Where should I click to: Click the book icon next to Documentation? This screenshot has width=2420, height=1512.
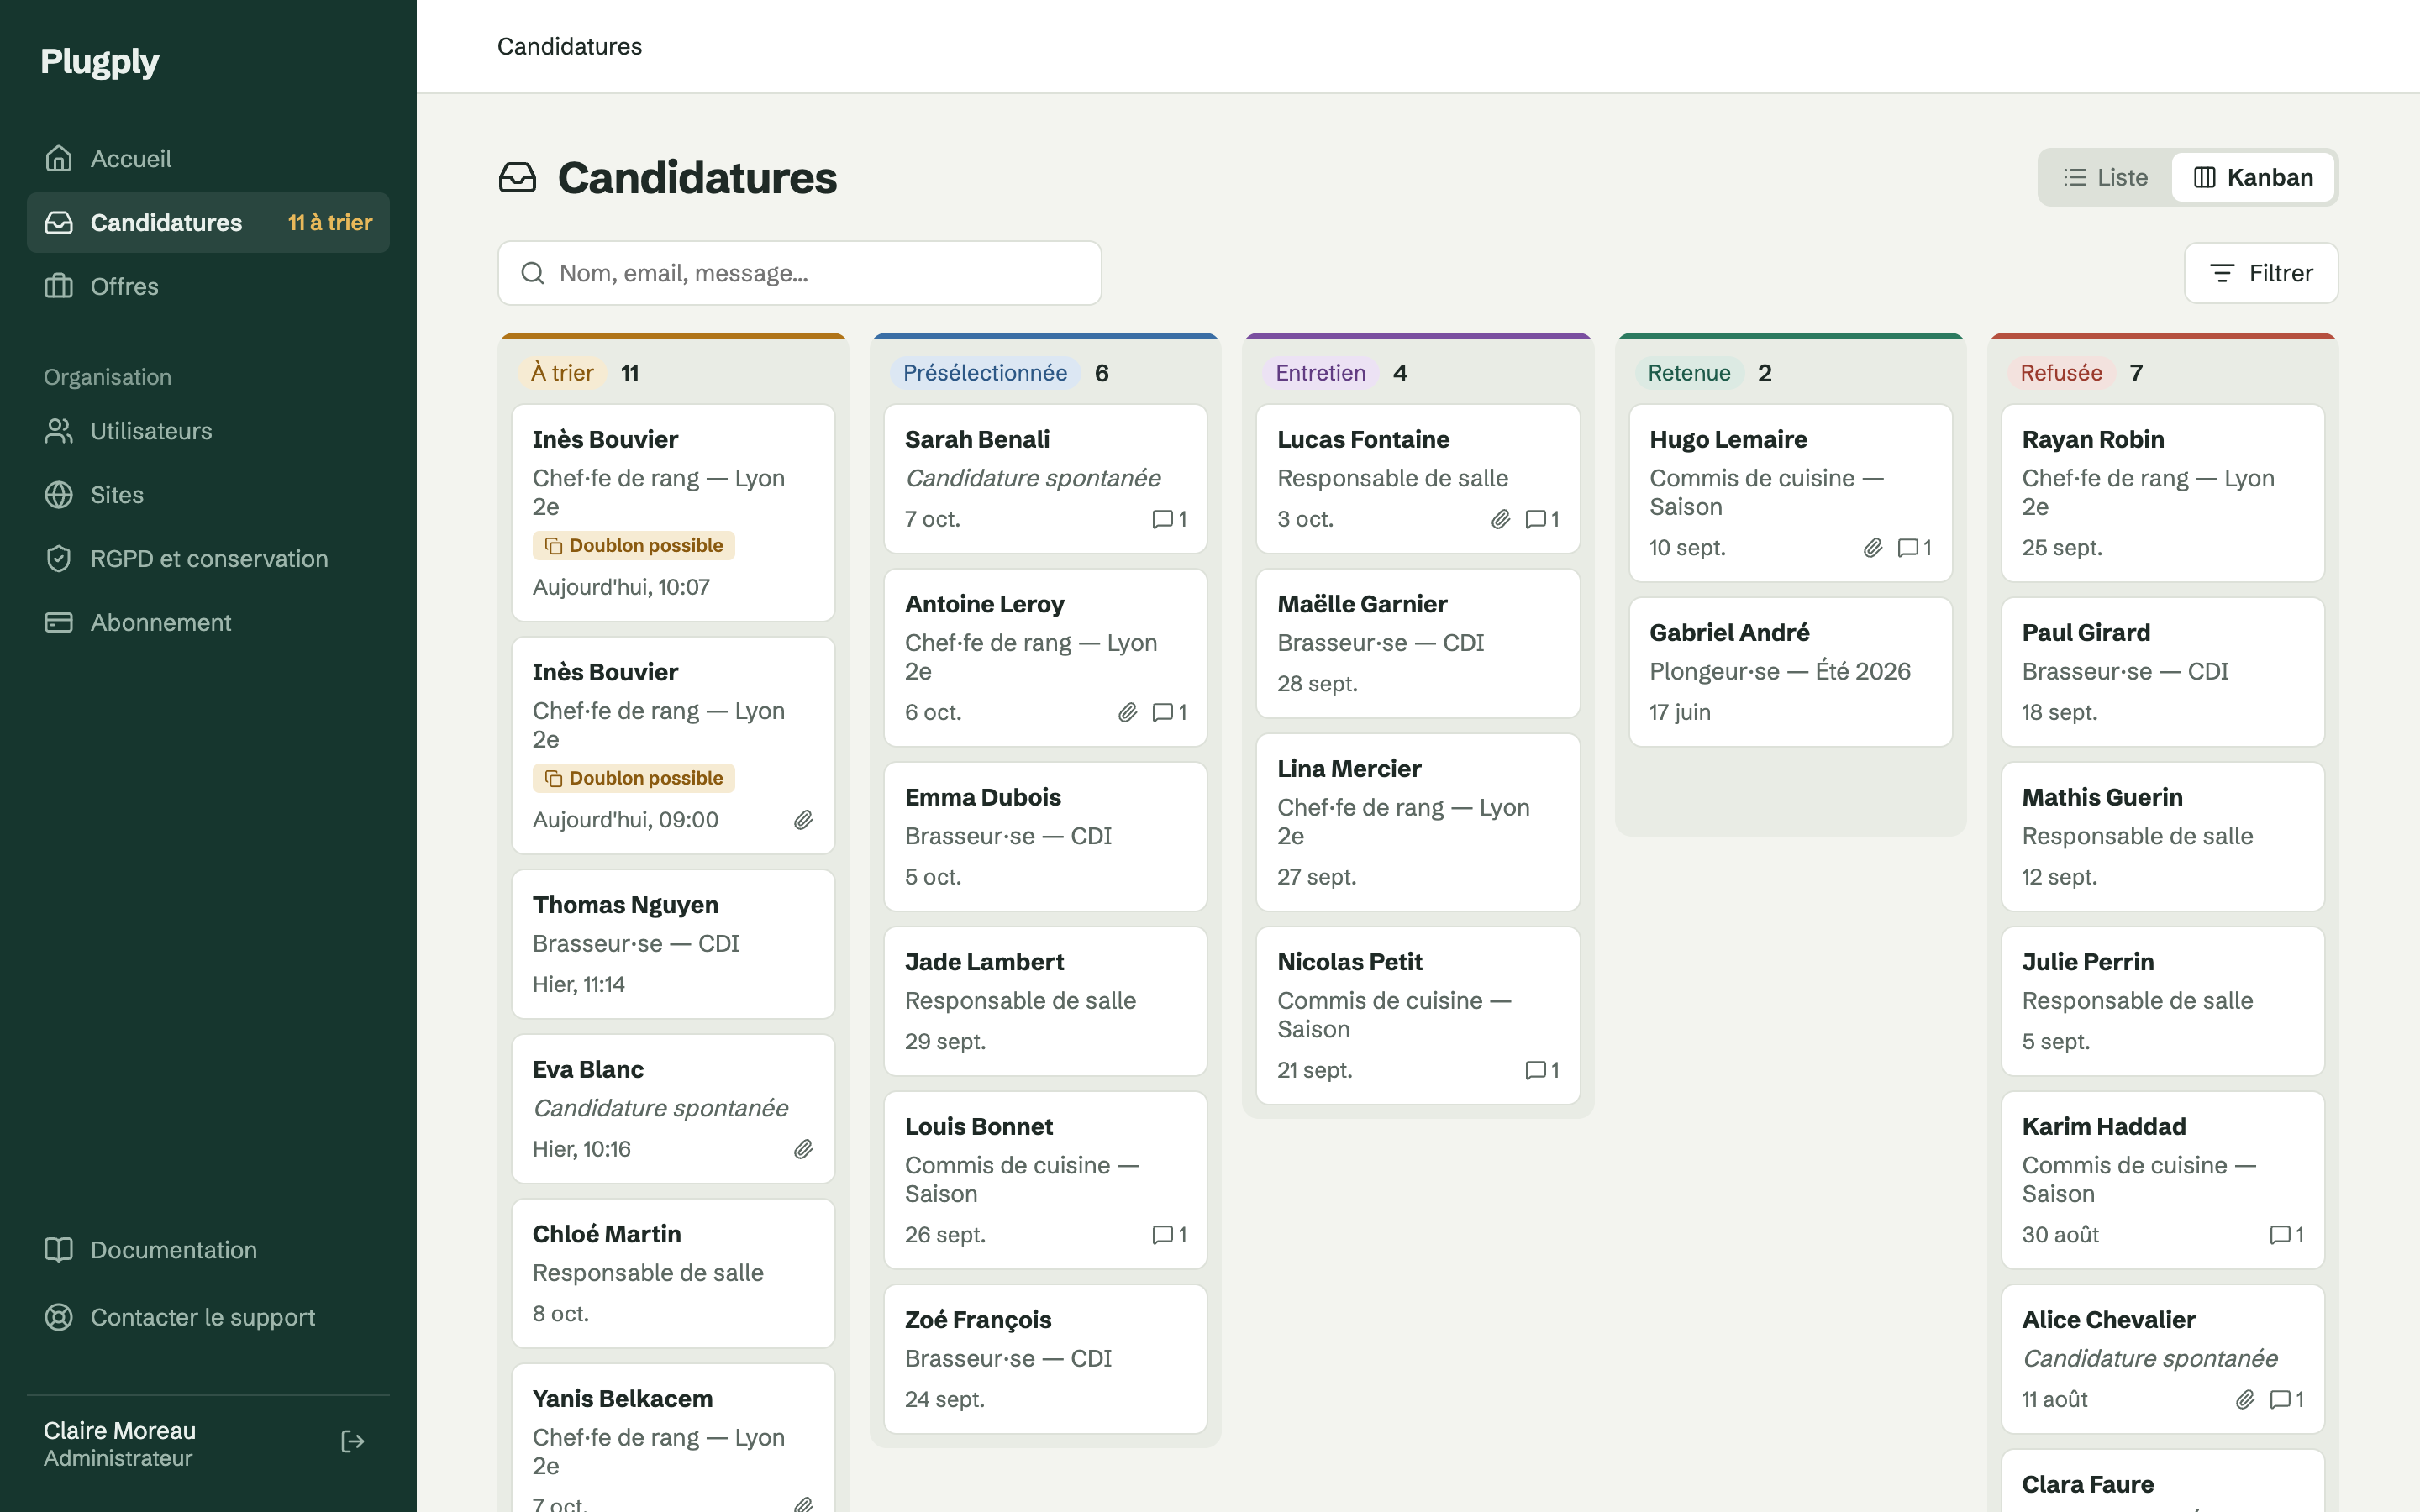[59, 1250]
